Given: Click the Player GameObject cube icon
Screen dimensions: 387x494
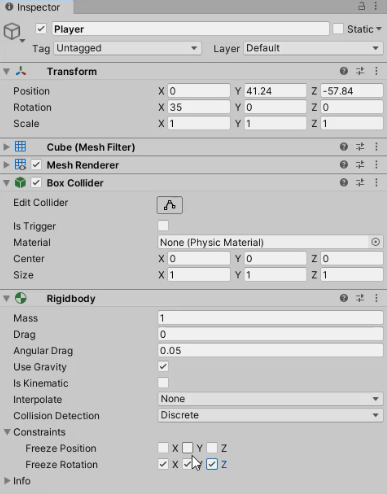Looking at the screenshot, I should 12,32.
